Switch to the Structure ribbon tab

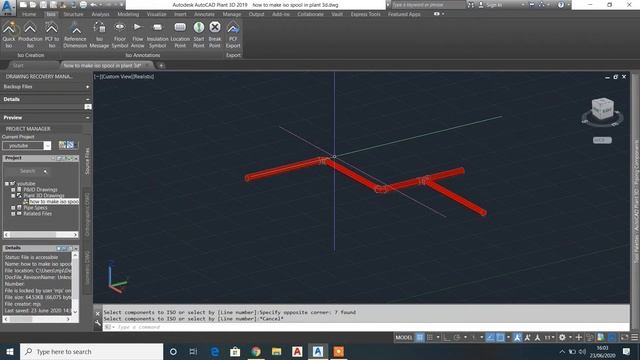click(73, 14)
